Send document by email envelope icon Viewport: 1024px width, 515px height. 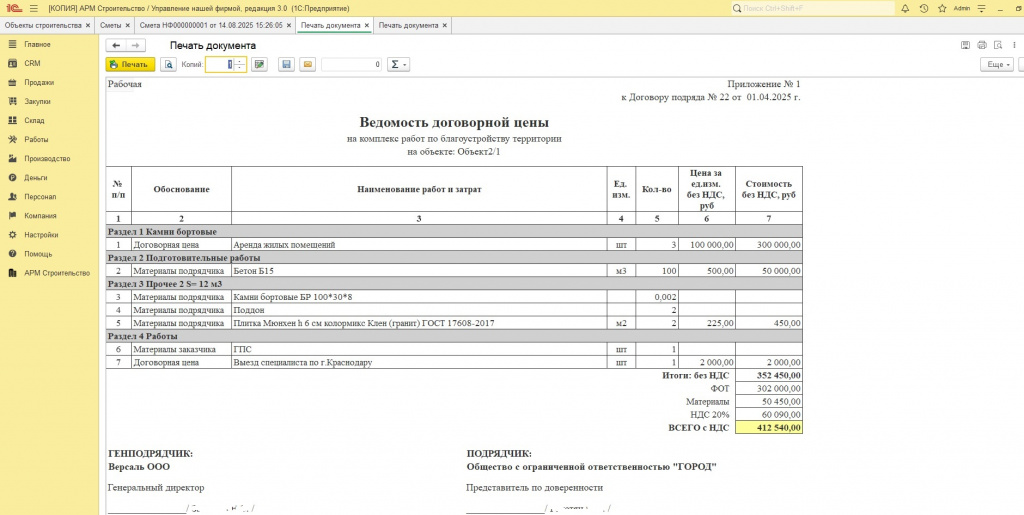click(x=307, y=65)
